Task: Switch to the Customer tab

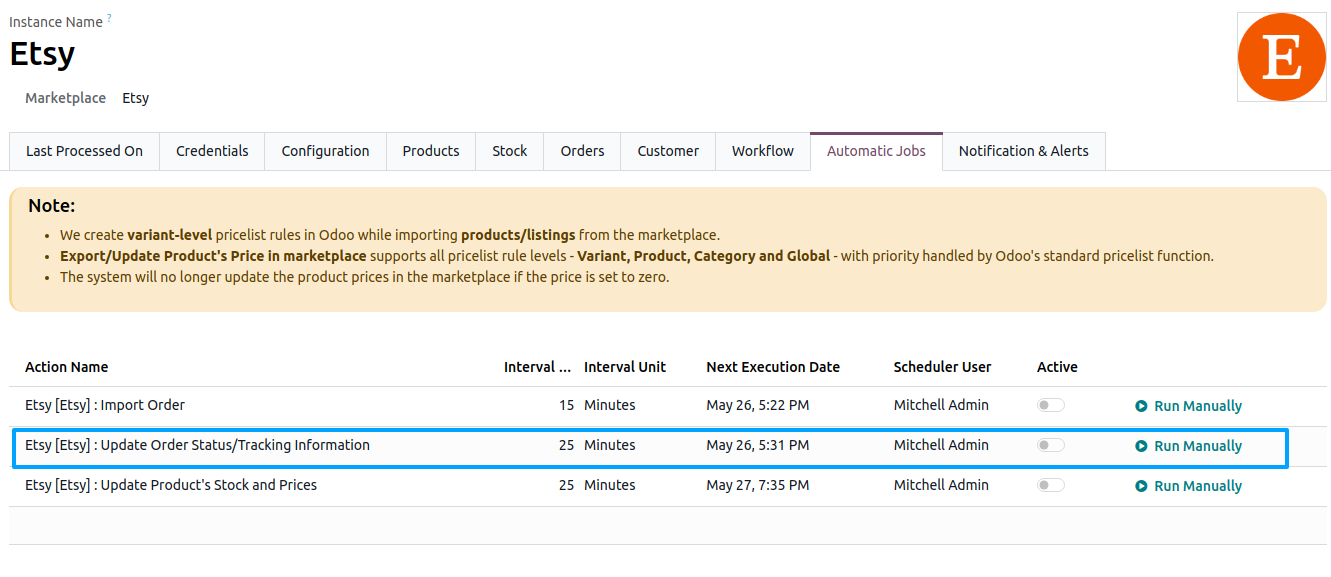Action: [668, 151]
